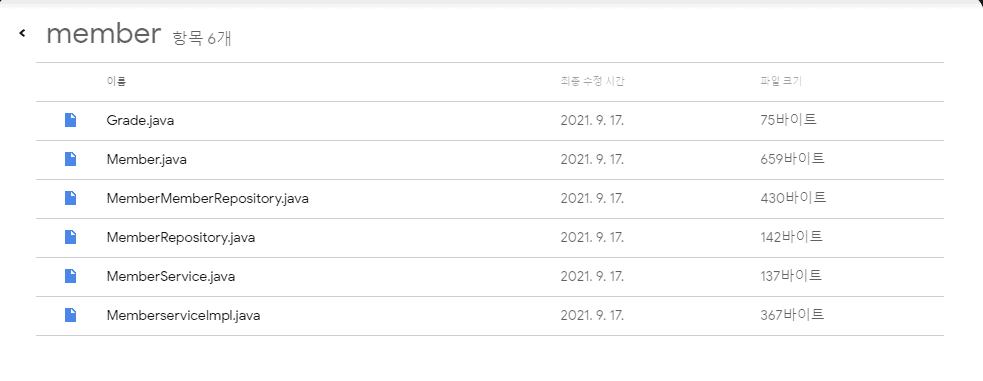This screenshot has height=381, width=983.
Task: Sort by the 최종 수정 시간 column header
Action: pos(592,81)
